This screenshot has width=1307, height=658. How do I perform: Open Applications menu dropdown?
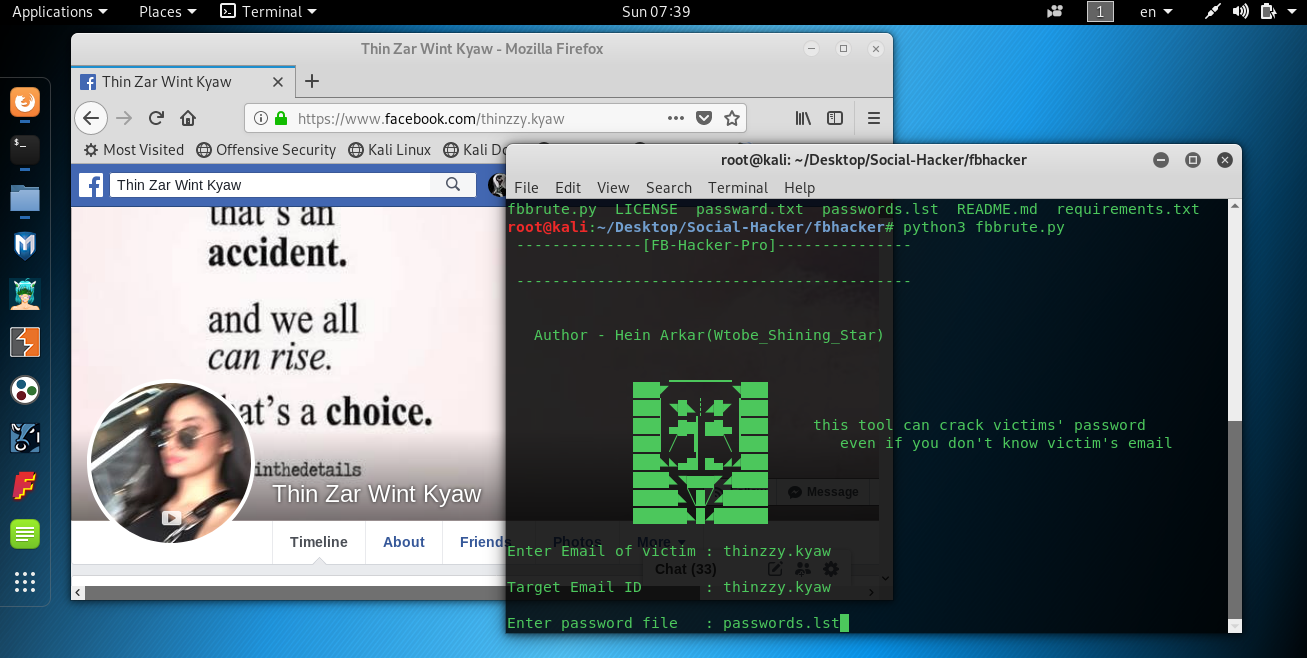[x=59, y=12]
